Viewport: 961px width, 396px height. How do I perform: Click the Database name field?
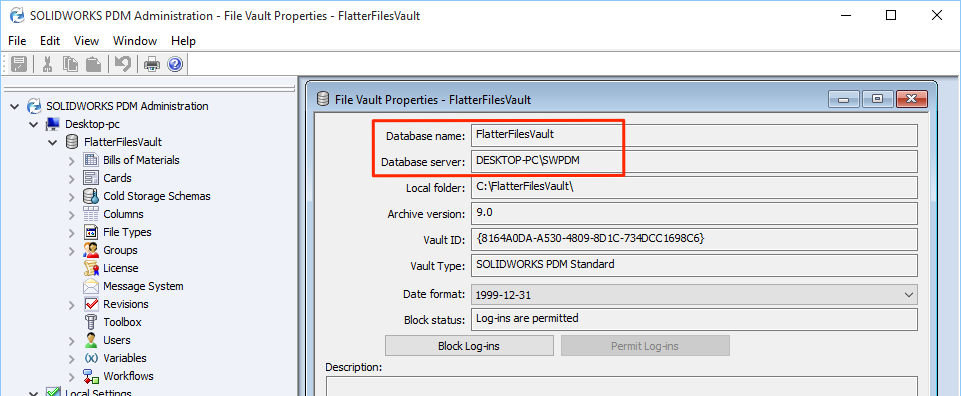(694, 135)
